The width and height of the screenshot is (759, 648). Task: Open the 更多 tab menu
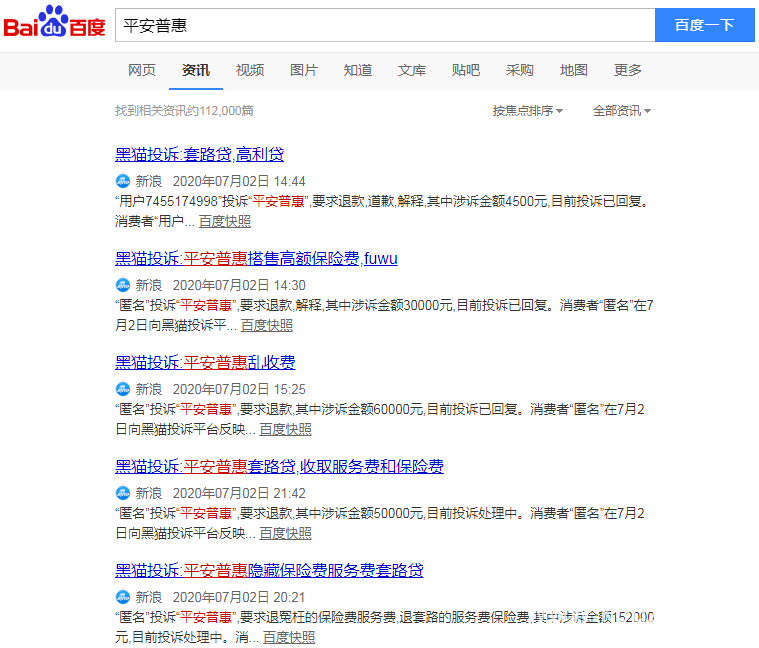[x=627, y=70]
